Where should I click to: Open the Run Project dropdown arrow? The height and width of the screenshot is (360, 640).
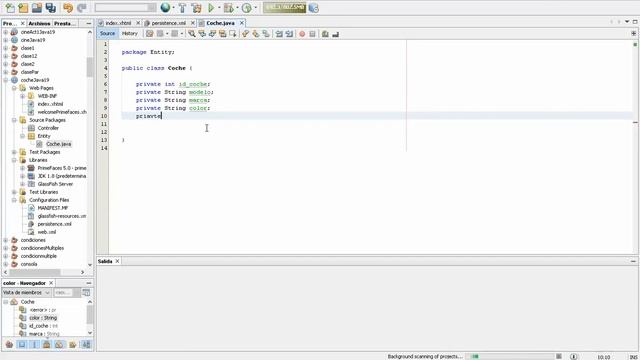[x=219, y=8]
